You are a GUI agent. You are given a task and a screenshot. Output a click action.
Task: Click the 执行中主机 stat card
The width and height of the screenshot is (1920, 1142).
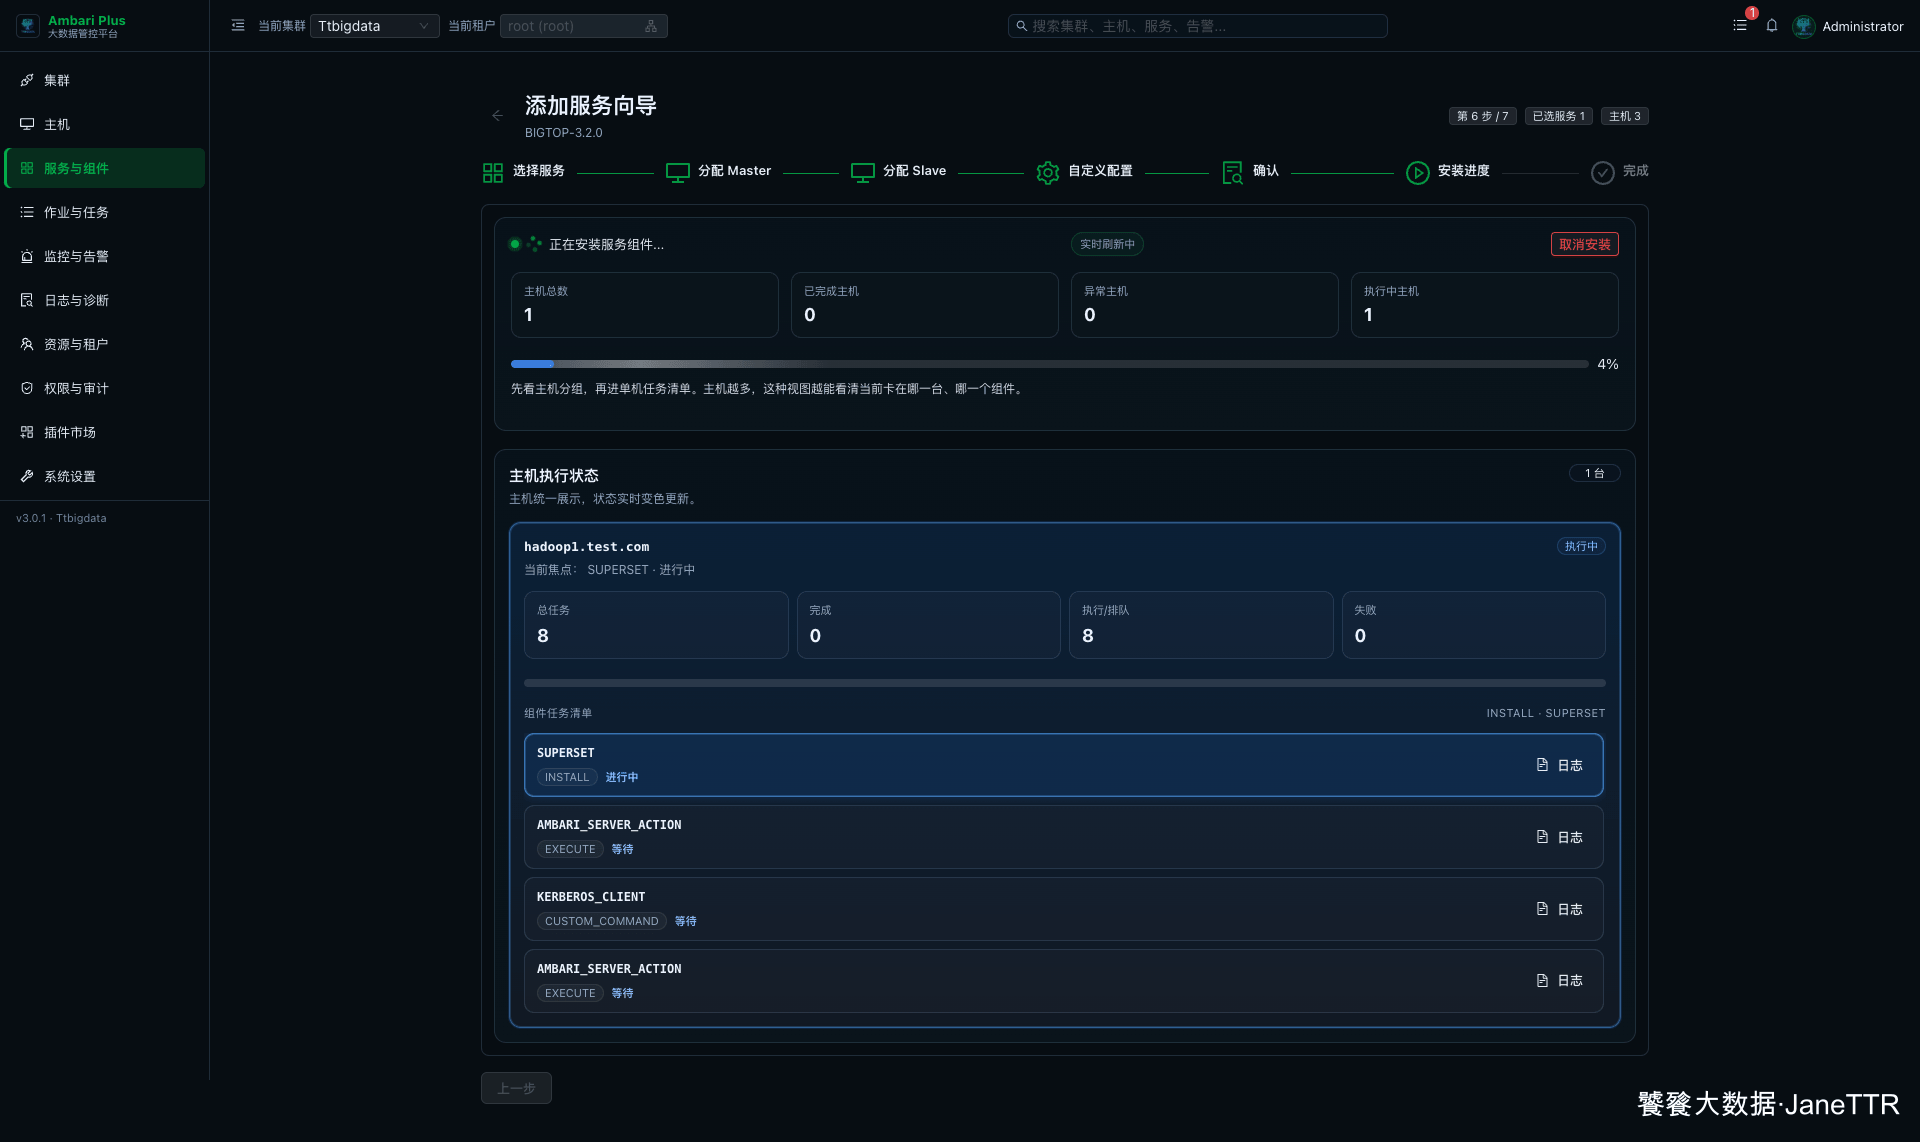click(x=1484, y=305)
